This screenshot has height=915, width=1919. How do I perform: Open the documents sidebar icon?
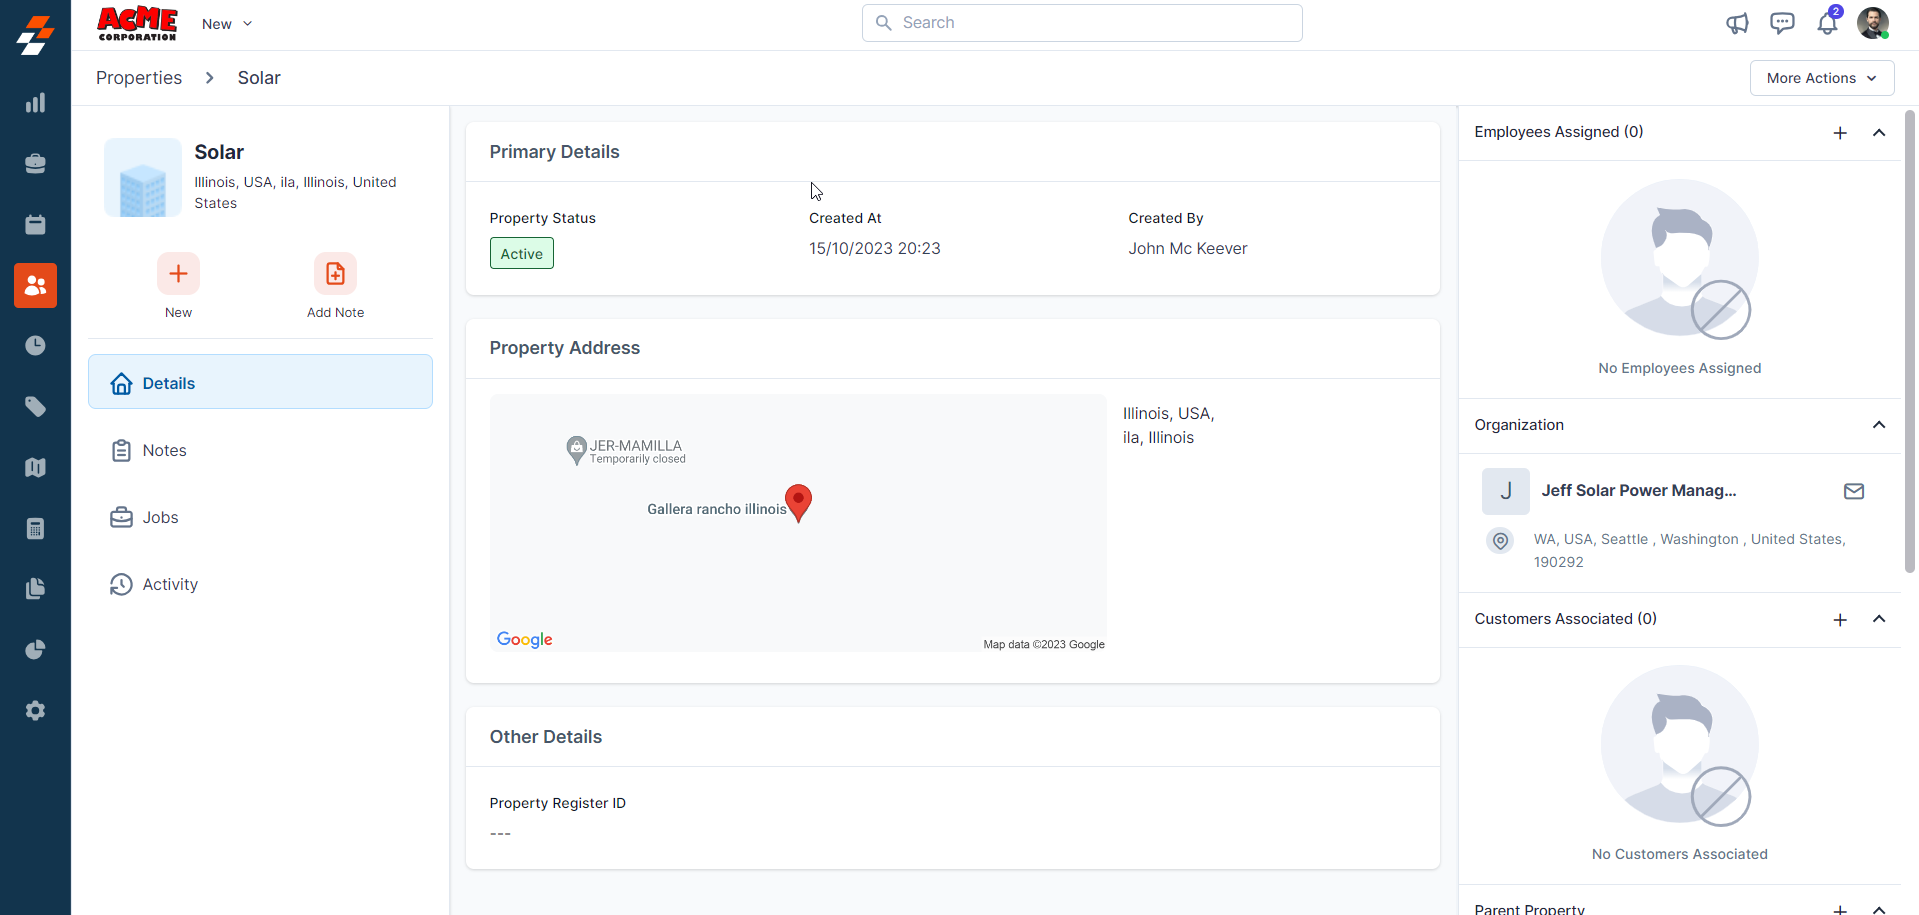(35, 589)
